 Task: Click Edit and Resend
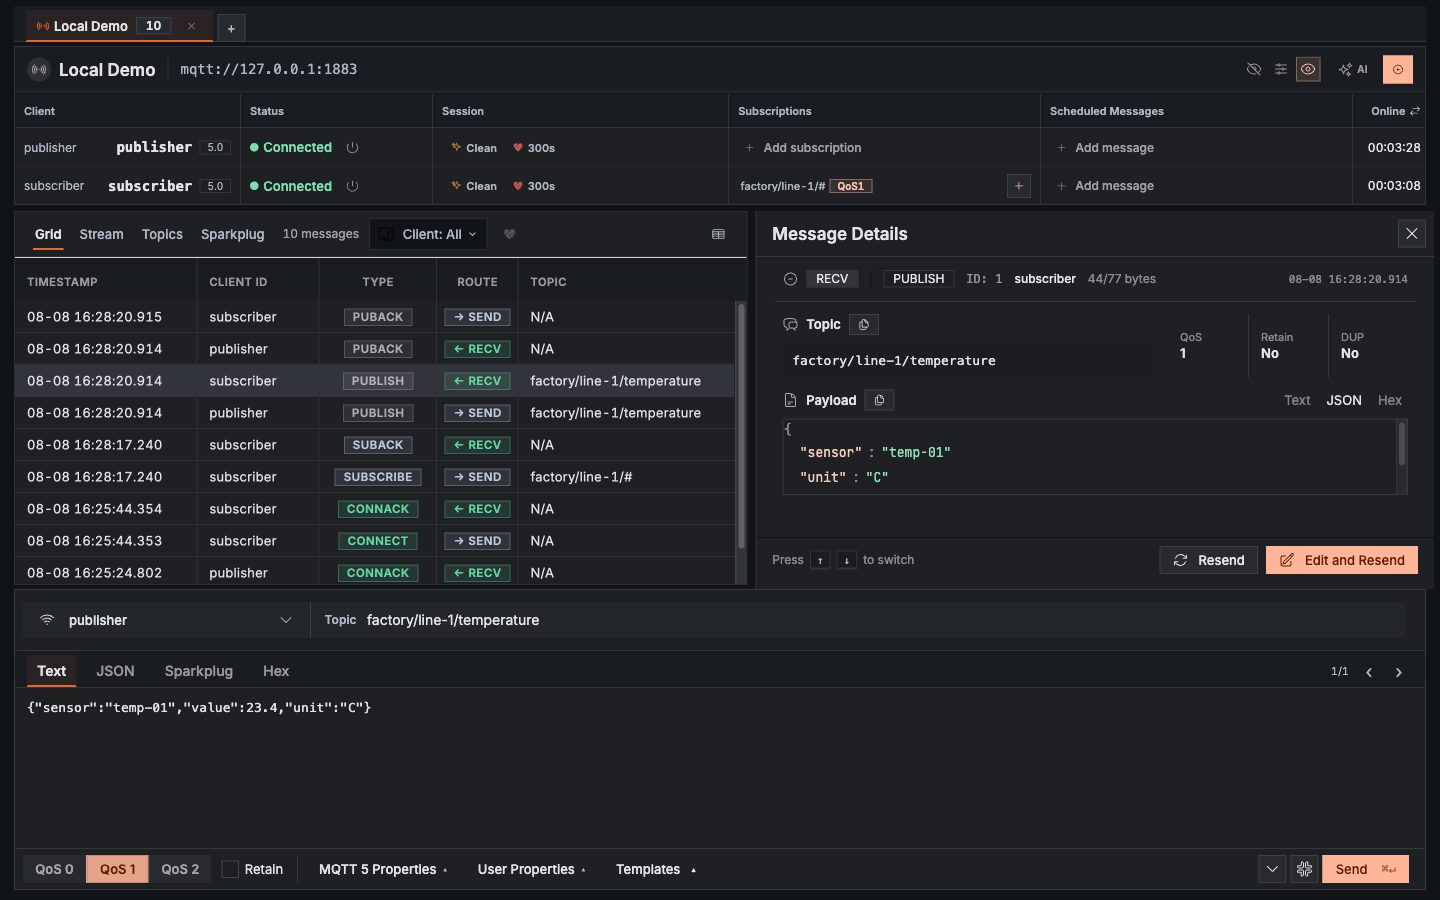(x=1342, y=560)
